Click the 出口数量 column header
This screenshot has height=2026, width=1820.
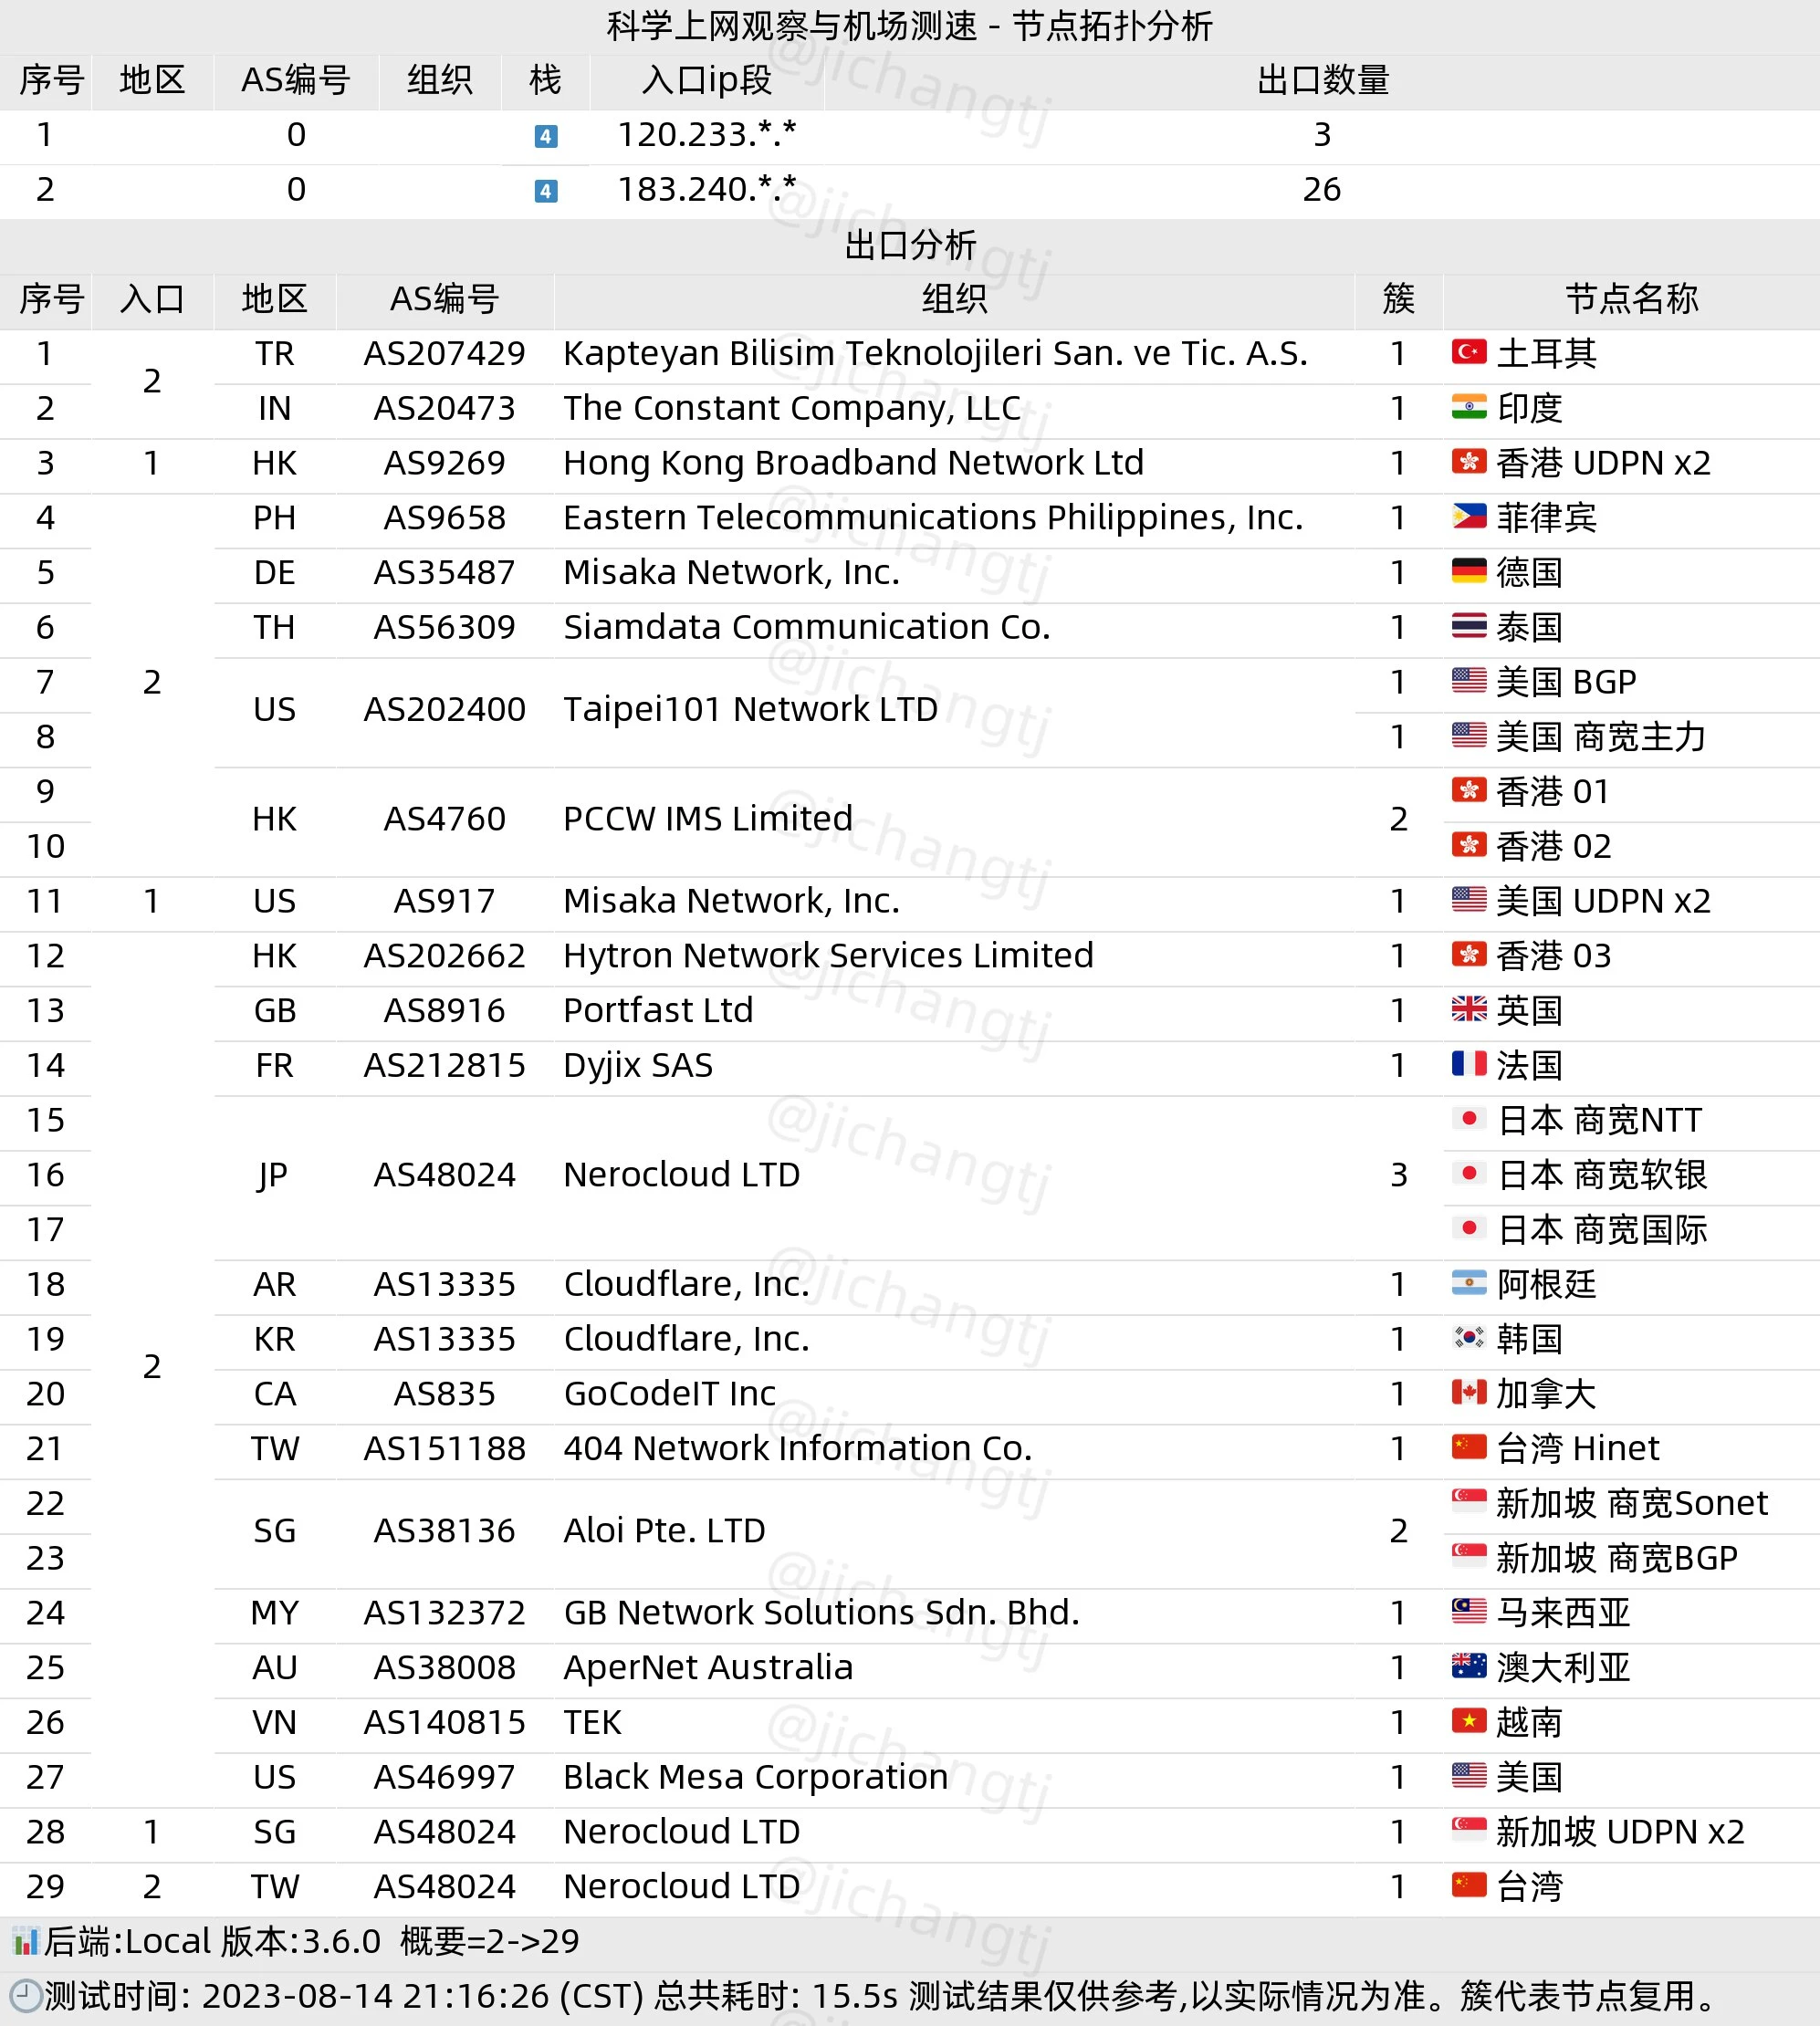tap(1322, 80)
